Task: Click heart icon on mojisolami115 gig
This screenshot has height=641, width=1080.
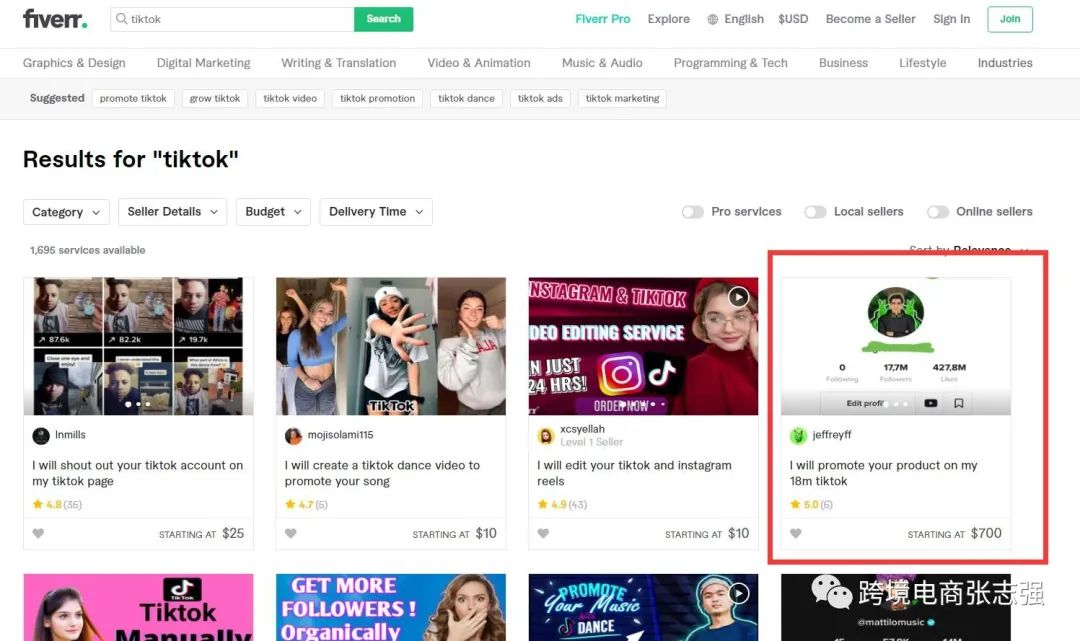Action: tap(291, 534)
